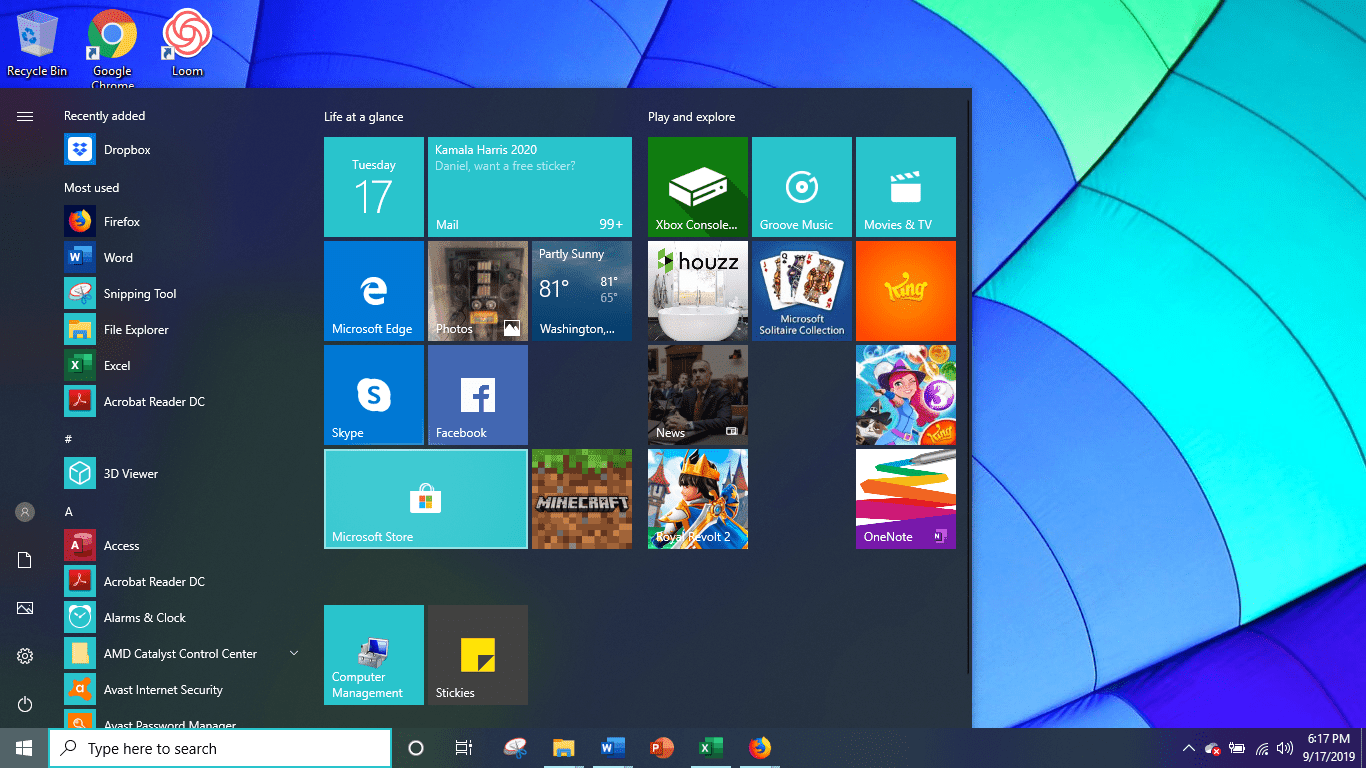Screen dimensions: 1366x768
Task: Open File Explorer from the app list
Action: click(x=181, y=330)
